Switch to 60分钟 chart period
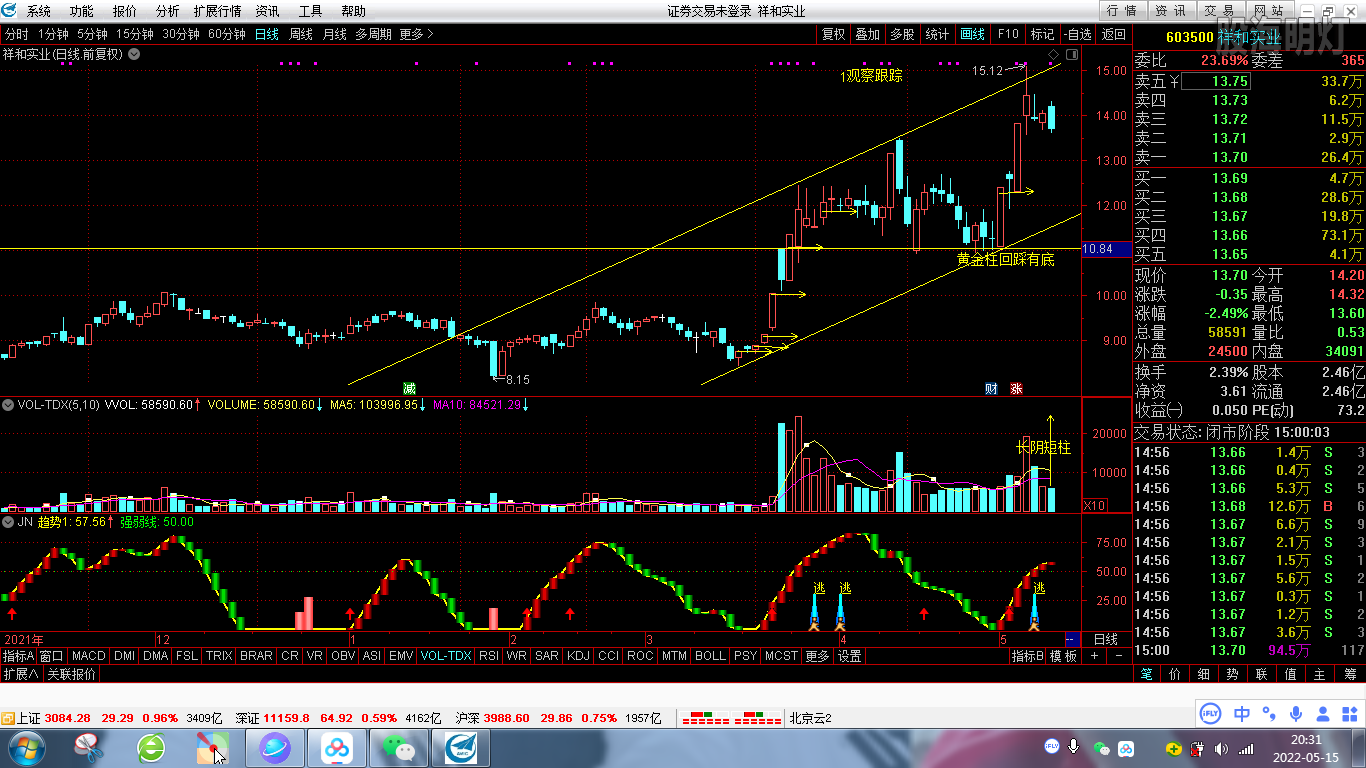 (x=227, y=34)
